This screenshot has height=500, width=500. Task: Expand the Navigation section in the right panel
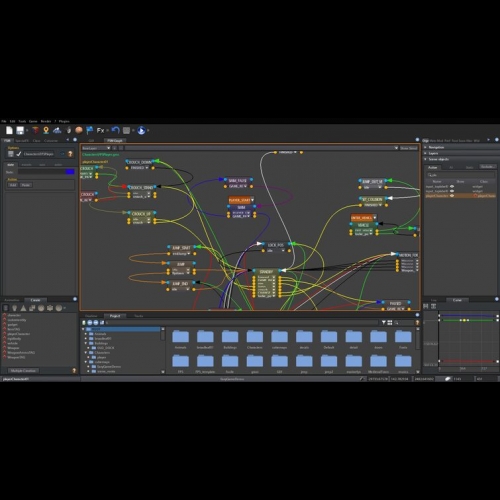pyautogui.click(x=426, y=147)
